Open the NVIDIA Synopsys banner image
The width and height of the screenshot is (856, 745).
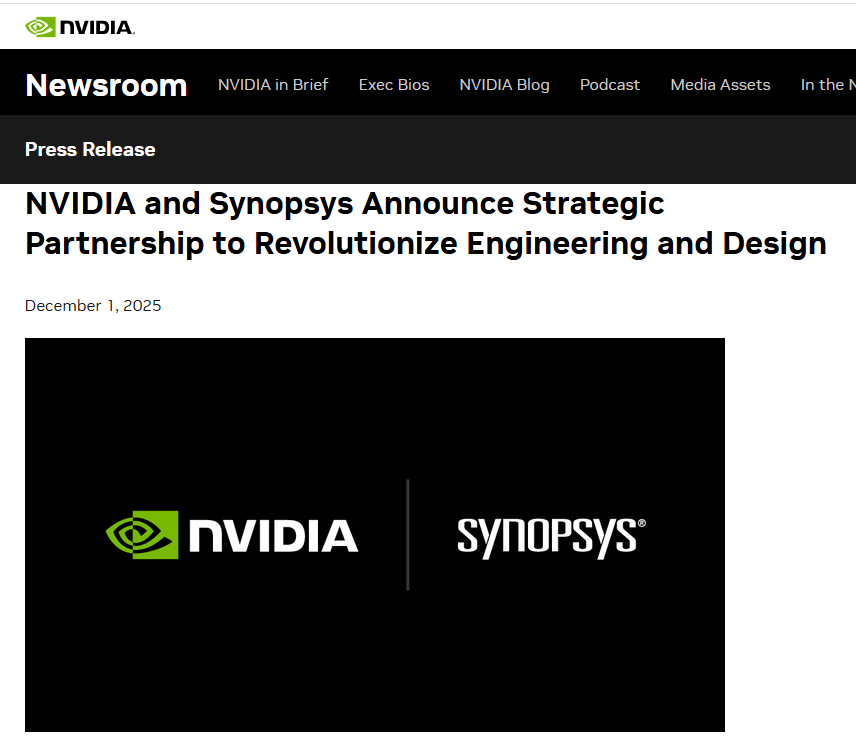point(375,535)
